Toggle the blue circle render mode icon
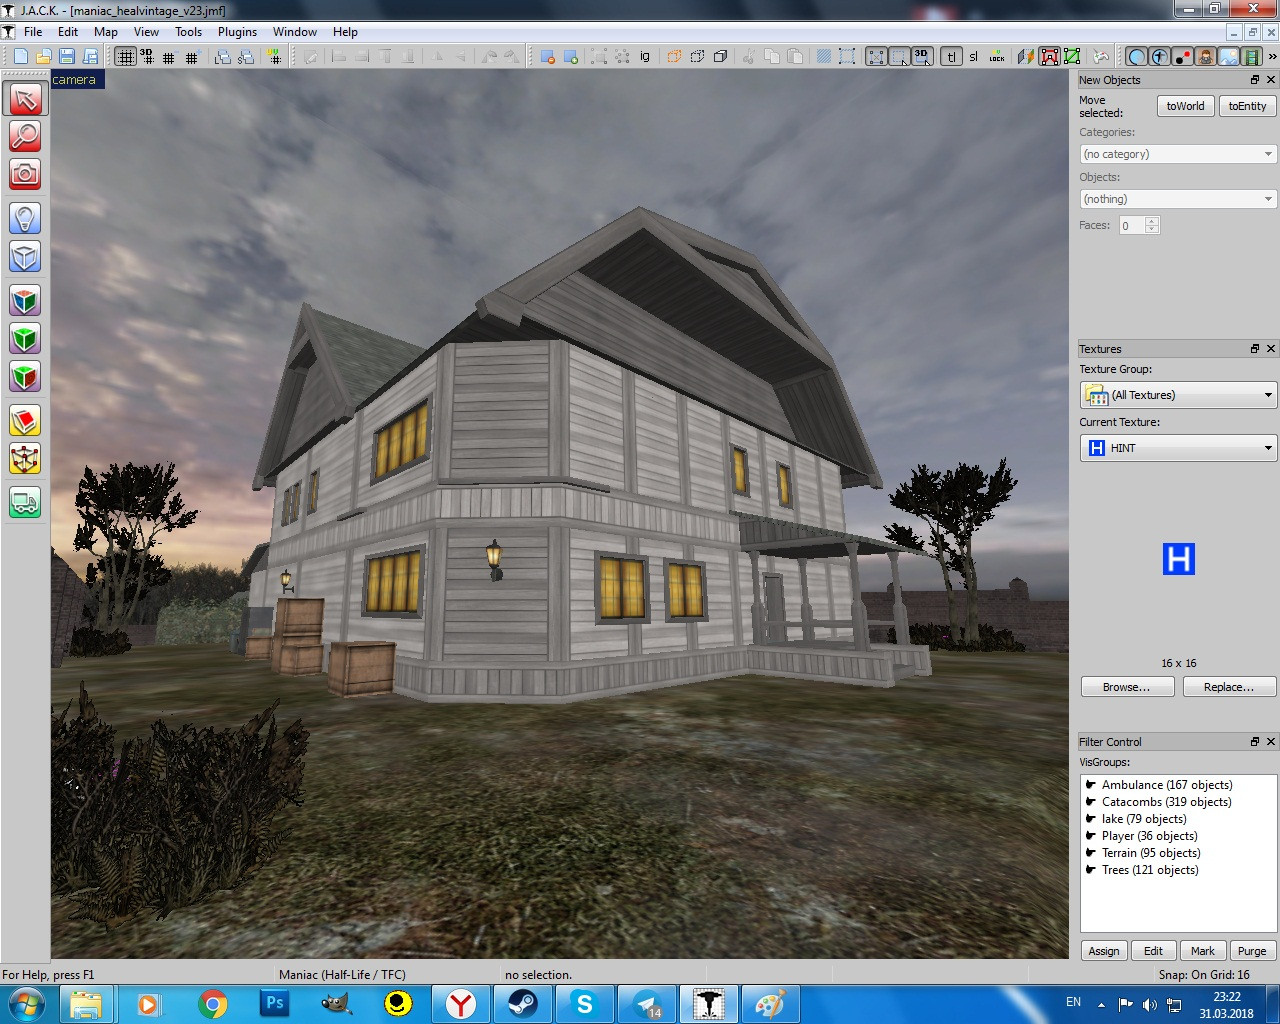The width and height of the screenshot is (1280, 1024). [1137, 56]
